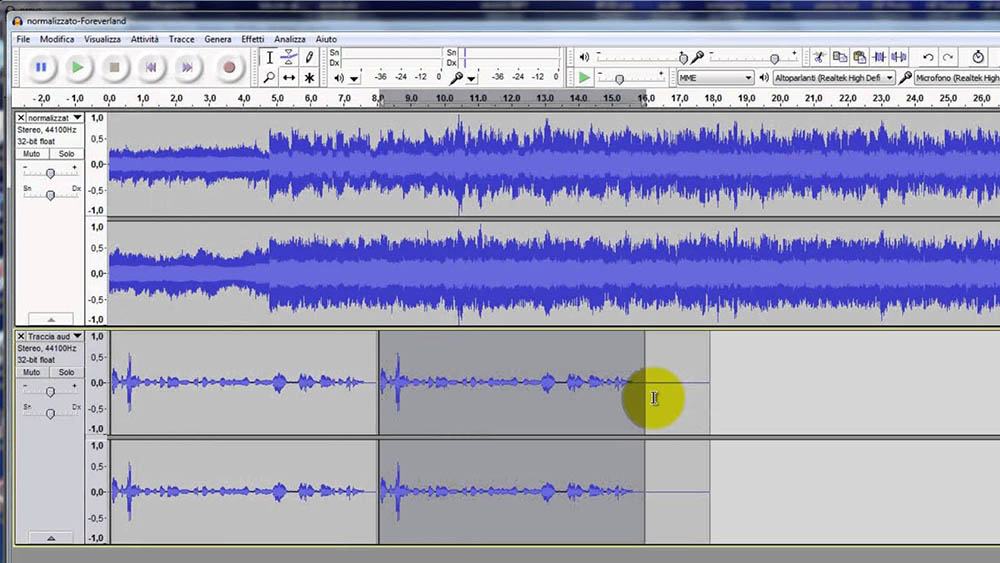The image size is (1000, 563).
Task: Collapse the normalizzat track with bottom arrow
Action: 50,319
